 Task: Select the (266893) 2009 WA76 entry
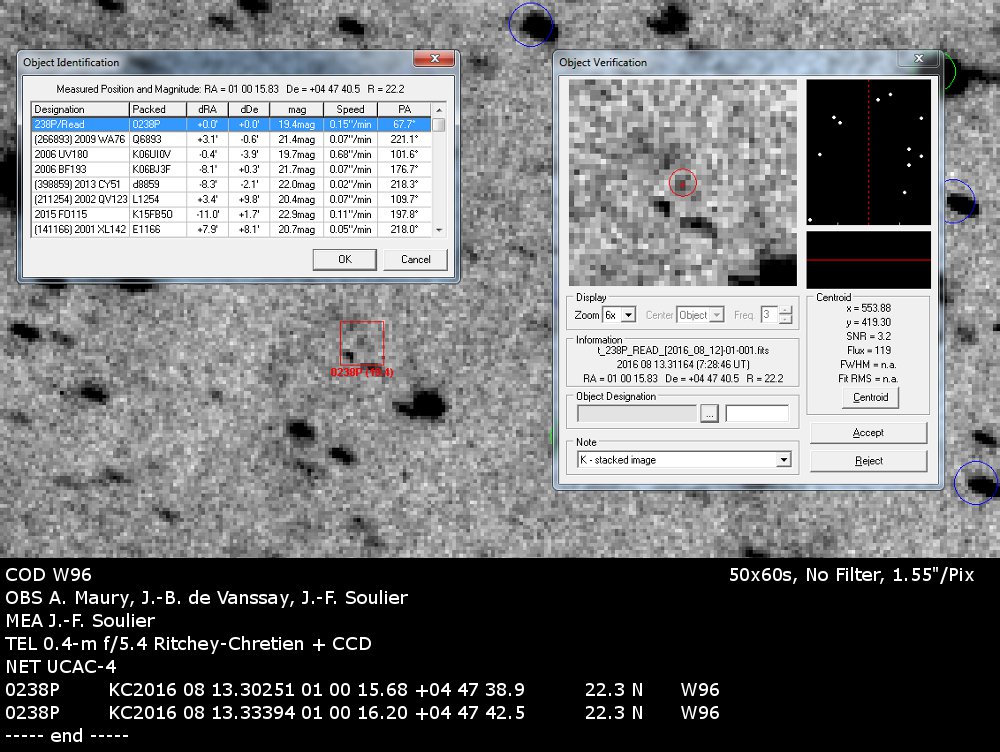pyautogui.click(x=78, y=139)
